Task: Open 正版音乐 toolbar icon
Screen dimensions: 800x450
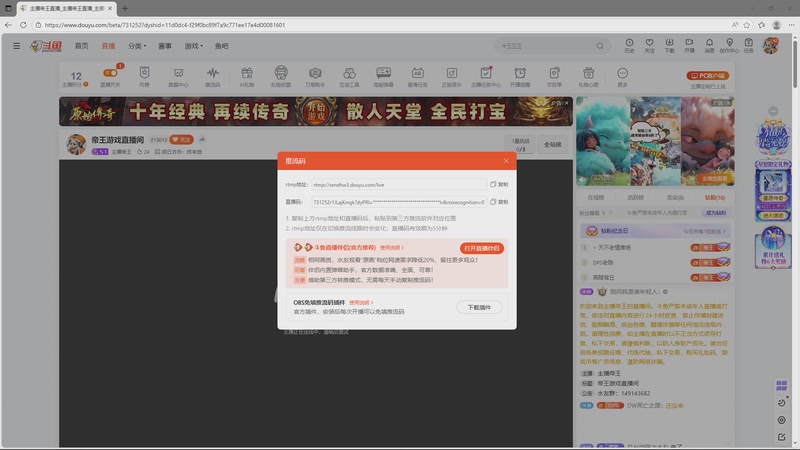Action: [452, 77]
